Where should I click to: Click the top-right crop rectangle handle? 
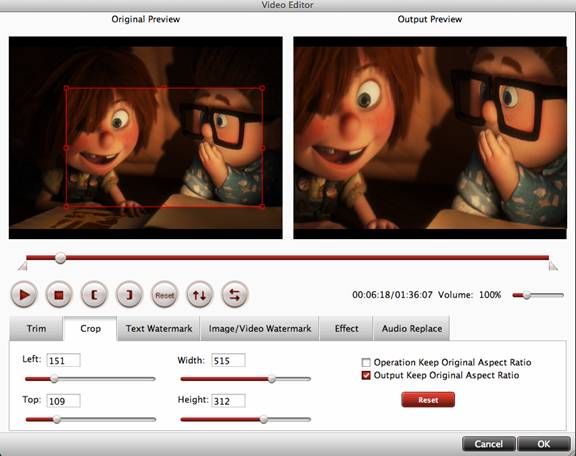pyautogui.click(x=262, y=88)
